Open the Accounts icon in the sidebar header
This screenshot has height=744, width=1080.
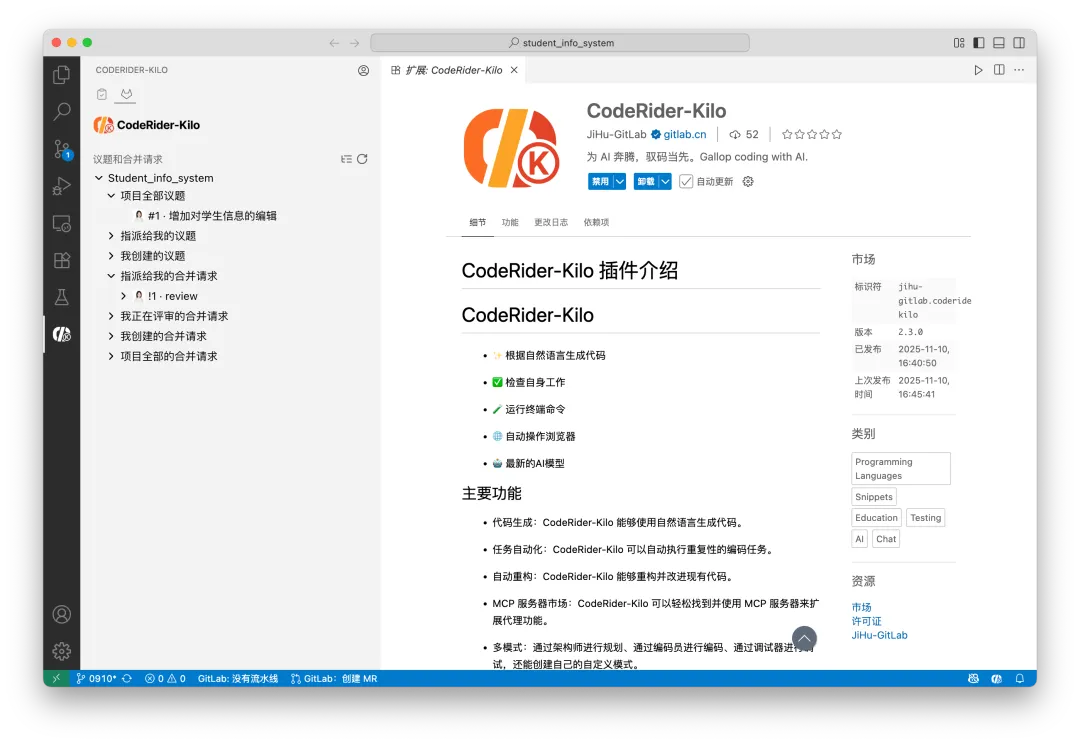point(363,70)
